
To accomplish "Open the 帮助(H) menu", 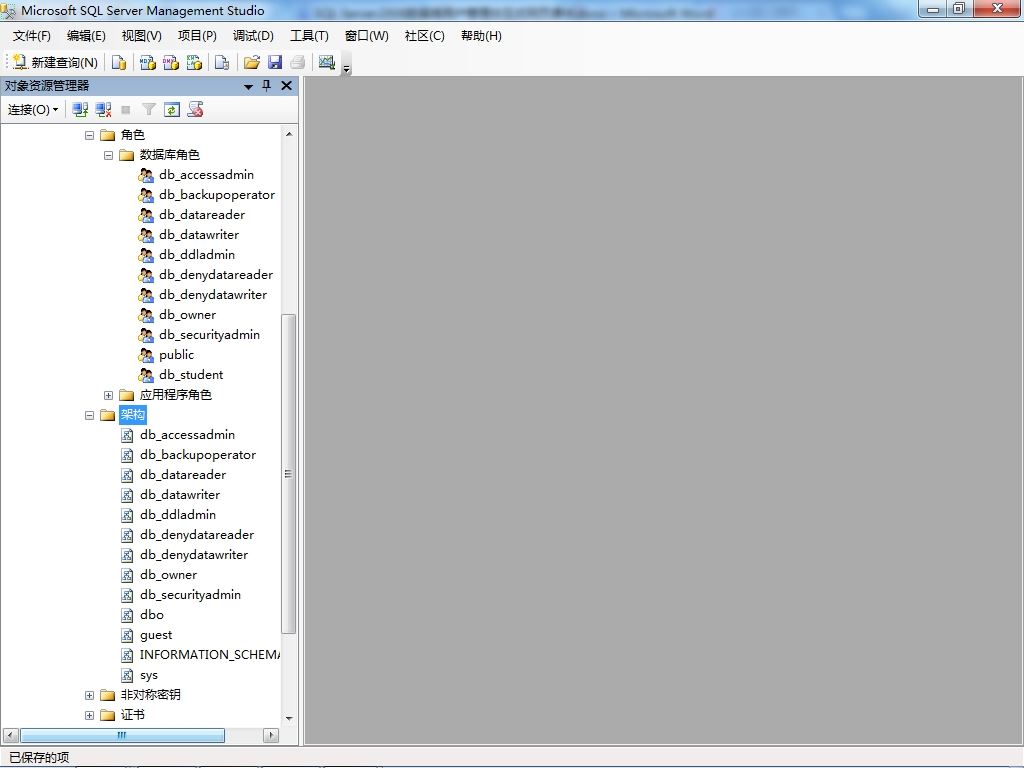I will point(481,36).
